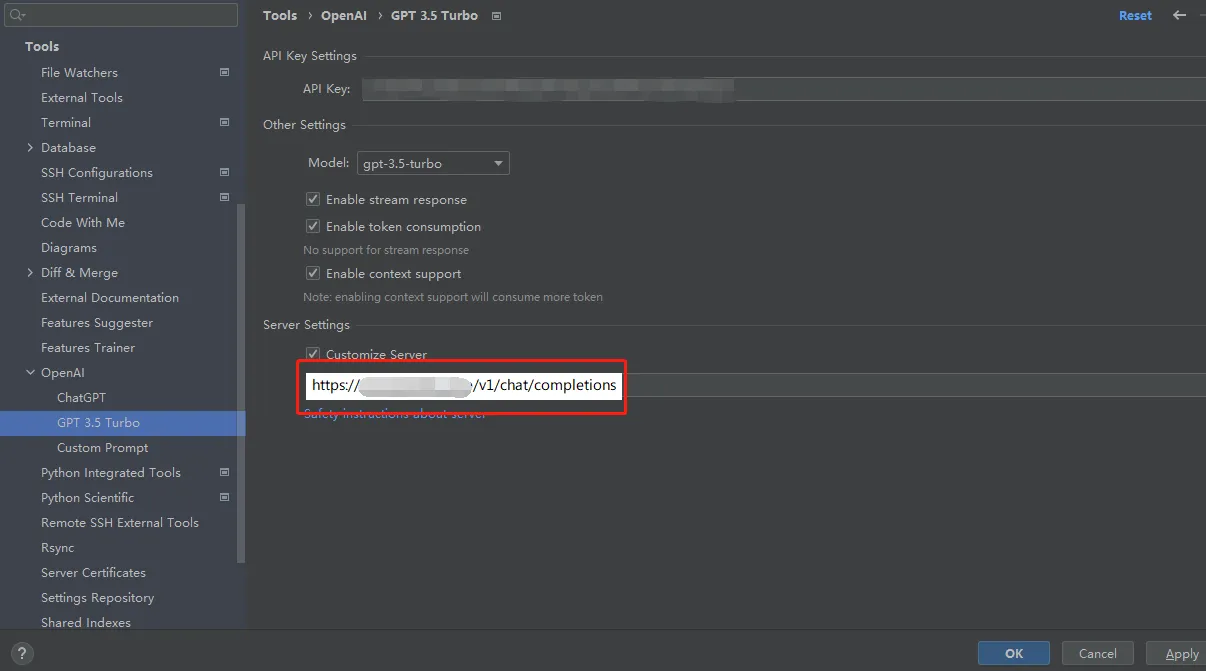Click the project-level icon beside Python Integrated Tools
The height and width of the screenshot is (671, 1206).
coord(224,472)
